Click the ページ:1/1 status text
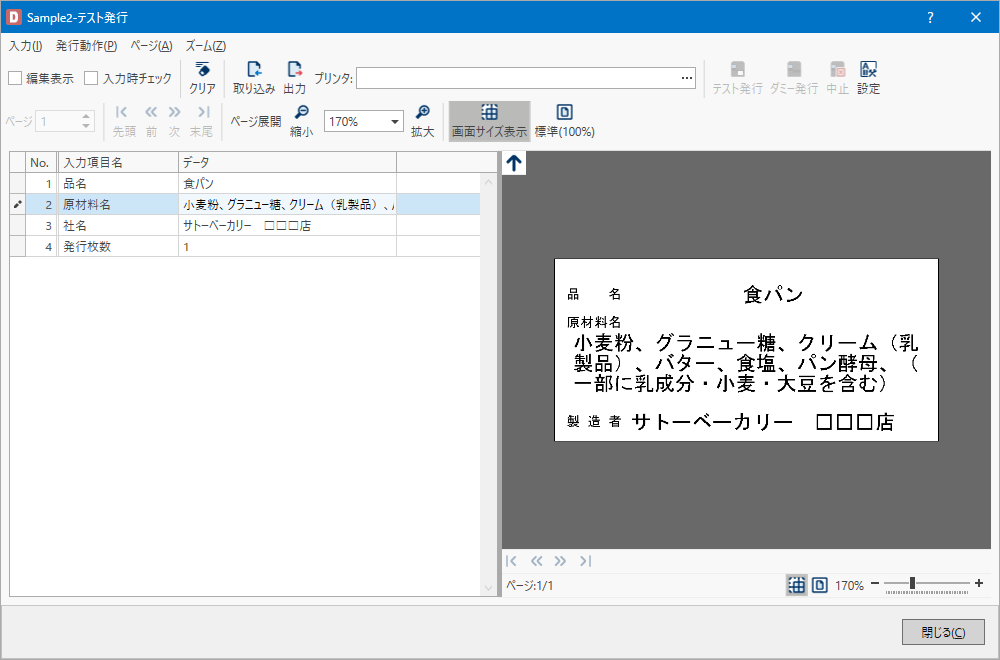The width and height of the screenshot is (1000, 660). coord(529,585)
